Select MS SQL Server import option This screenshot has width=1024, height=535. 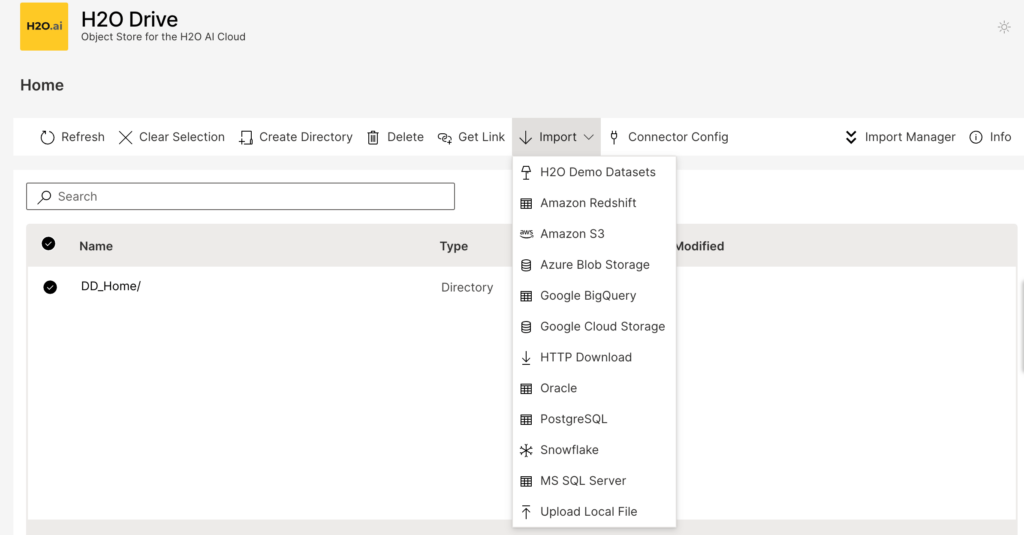[594, 481]
